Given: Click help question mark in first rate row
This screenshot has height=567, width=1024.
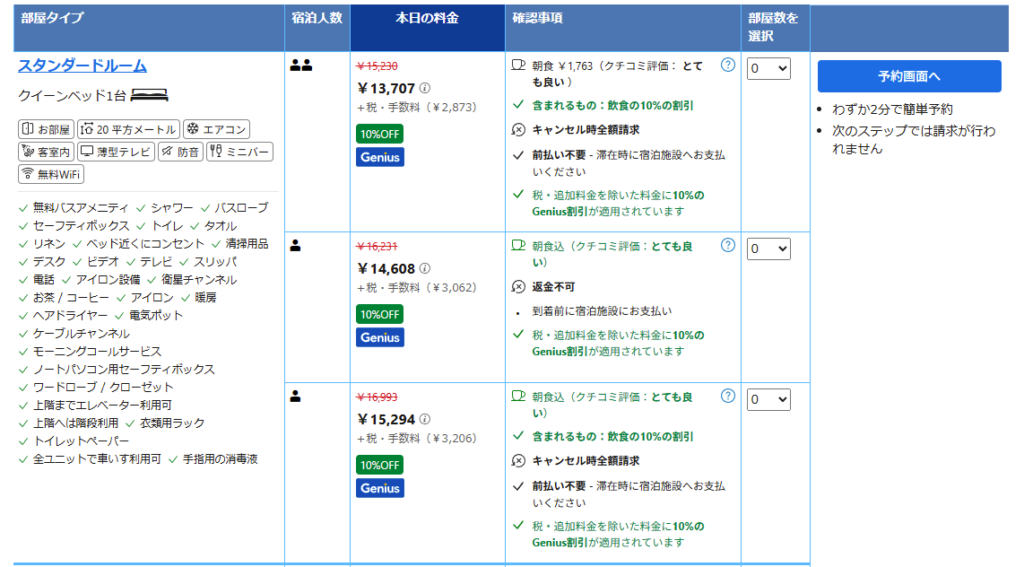Looking at the screenshot, I should click(728, 65).
